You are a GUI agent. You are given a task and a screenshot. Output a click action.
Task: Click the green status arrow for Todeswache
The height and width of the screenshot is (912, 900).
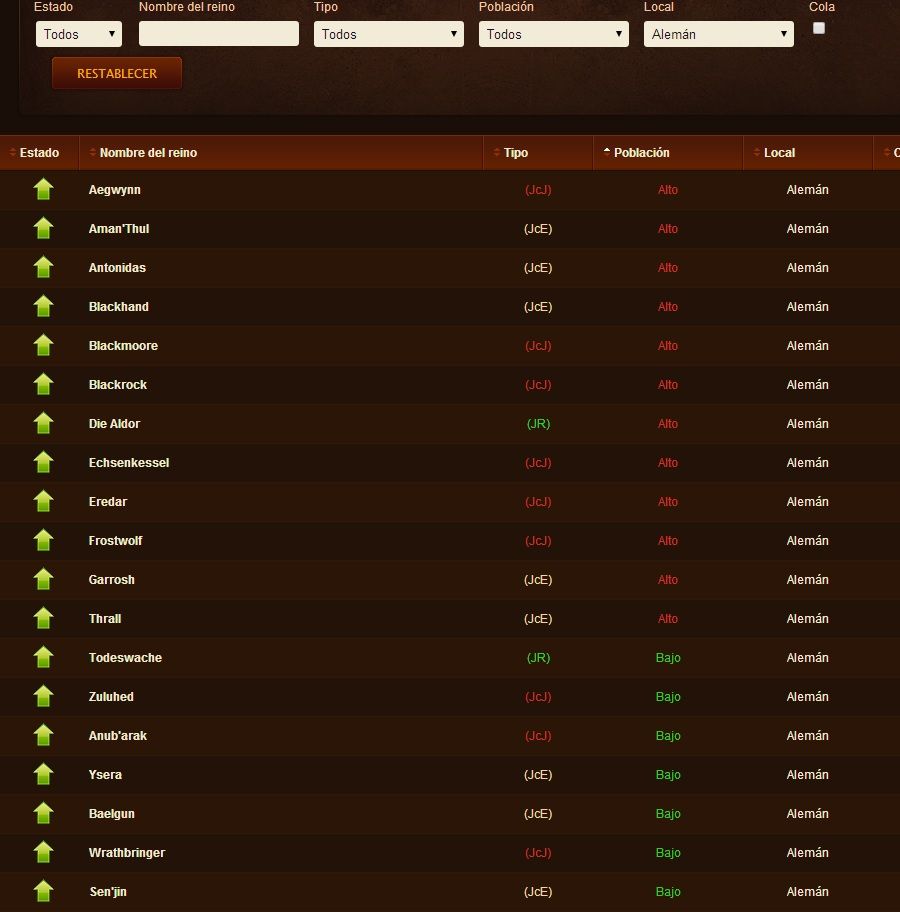tap(44, 657)
